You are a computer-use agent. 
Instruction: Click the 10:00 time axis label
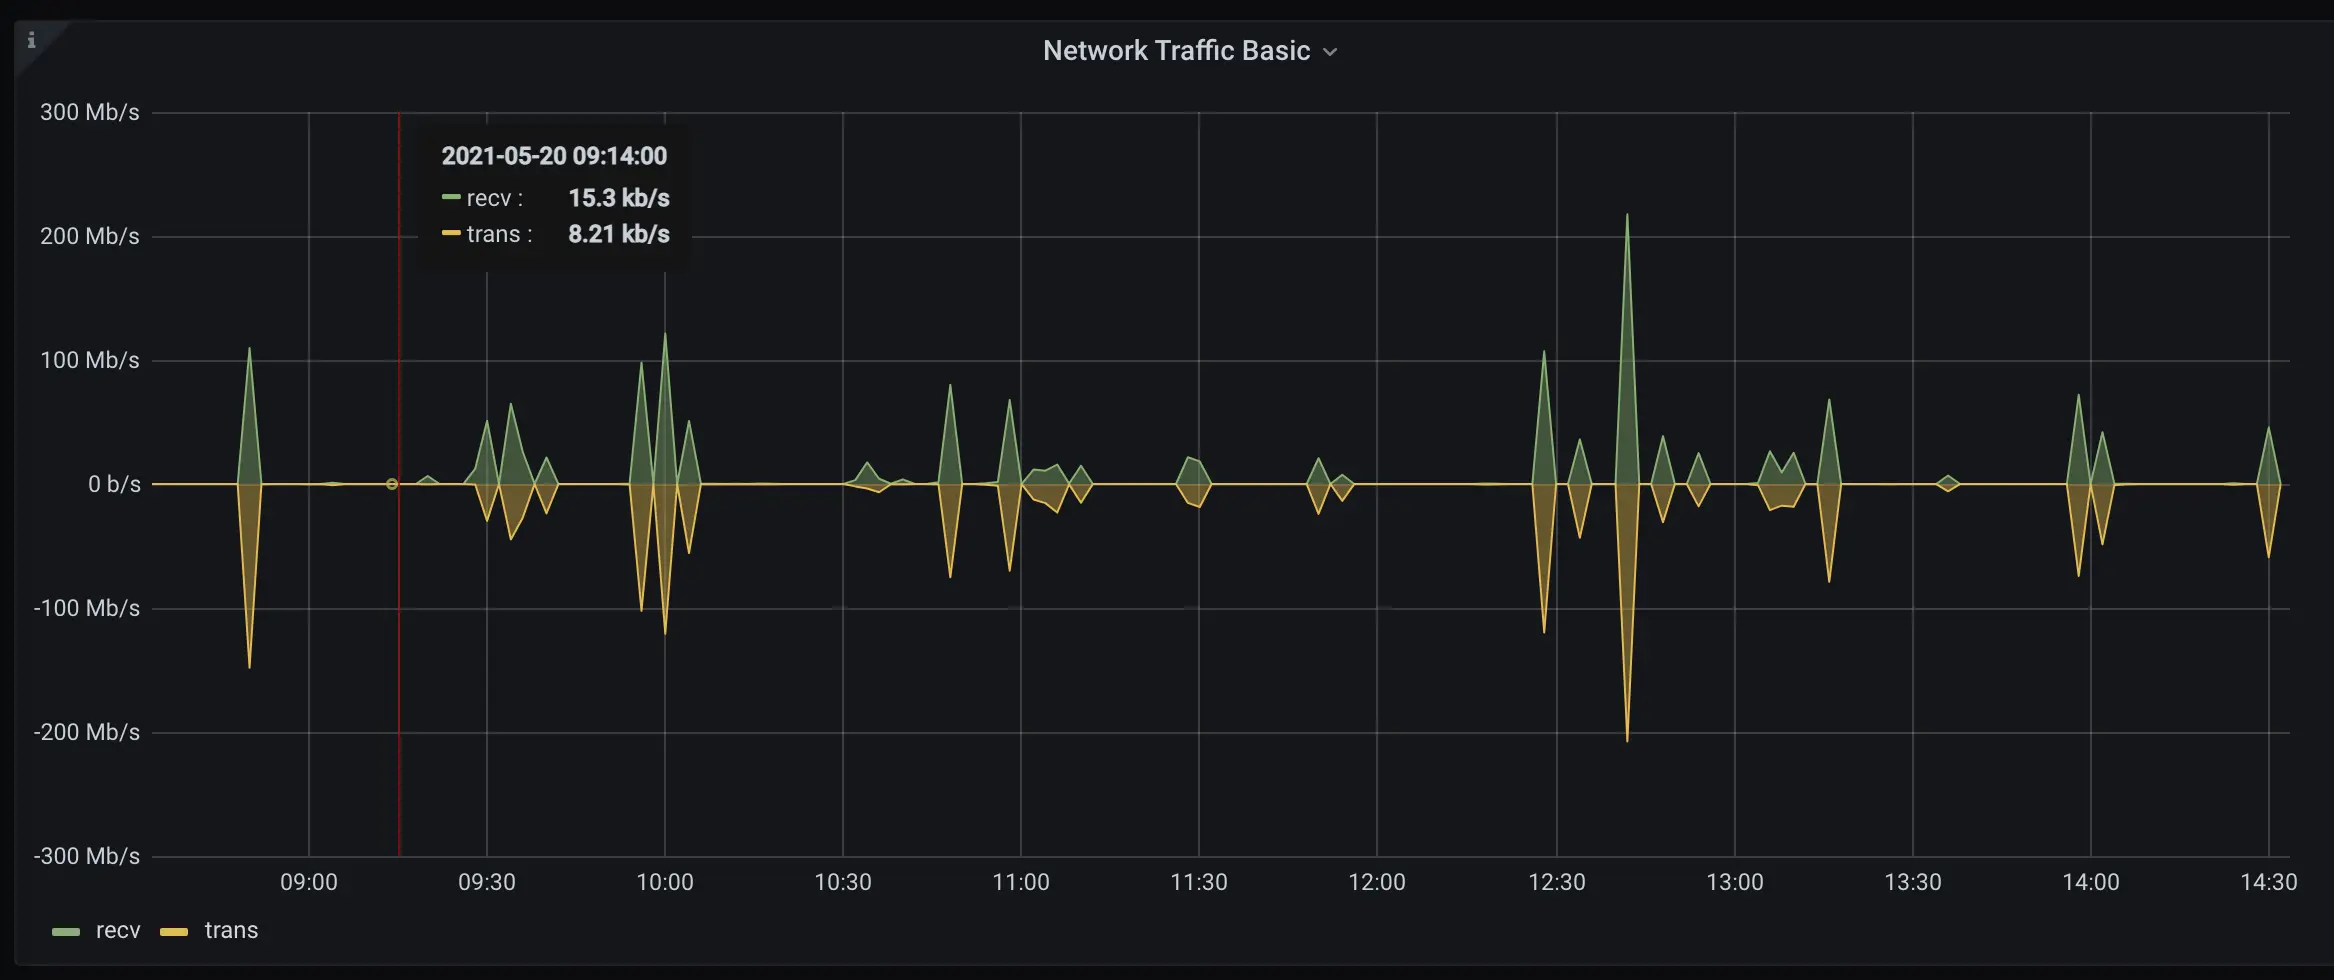coord(665,882)
